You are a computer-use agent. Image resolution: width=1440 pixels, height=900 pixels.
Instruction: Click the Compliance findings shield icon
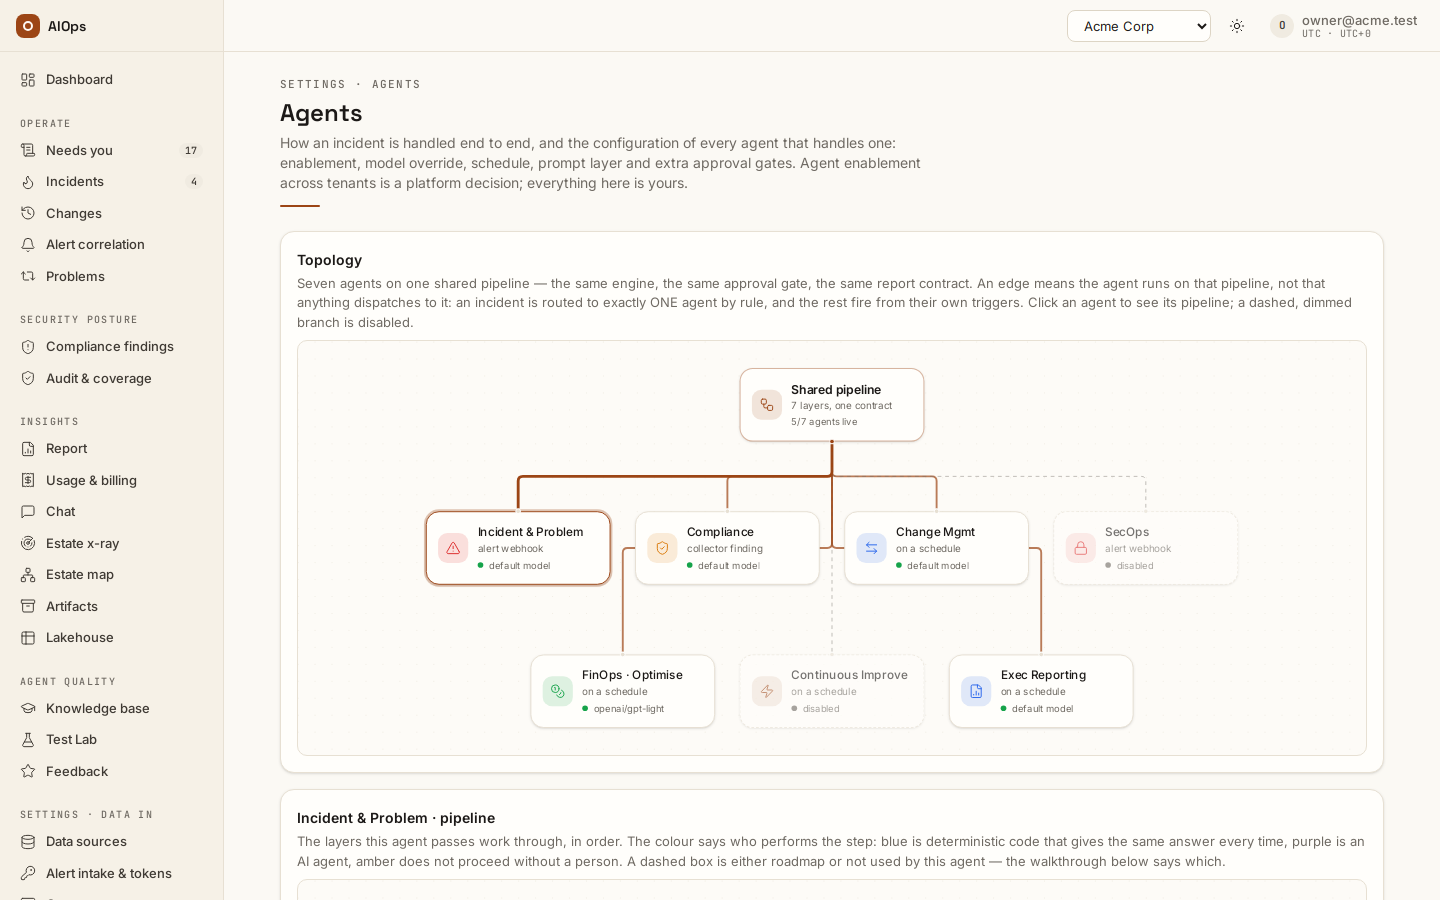[x=28, y=347]
